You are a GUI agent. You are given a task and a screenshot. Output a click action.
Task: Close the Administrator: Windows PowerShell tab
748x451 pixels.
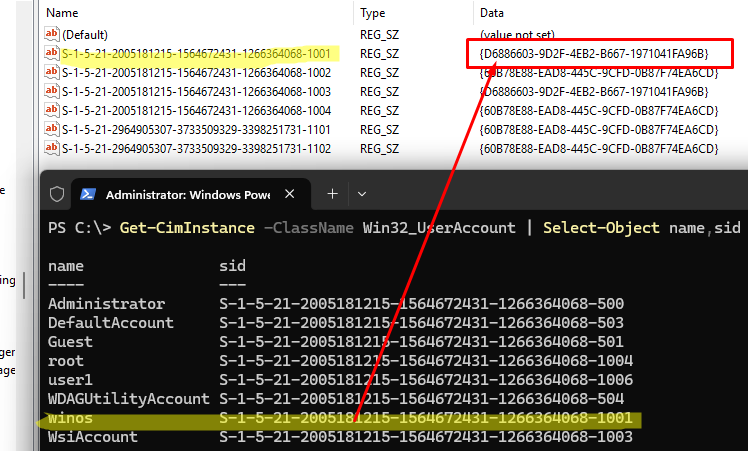pos(290,194)
